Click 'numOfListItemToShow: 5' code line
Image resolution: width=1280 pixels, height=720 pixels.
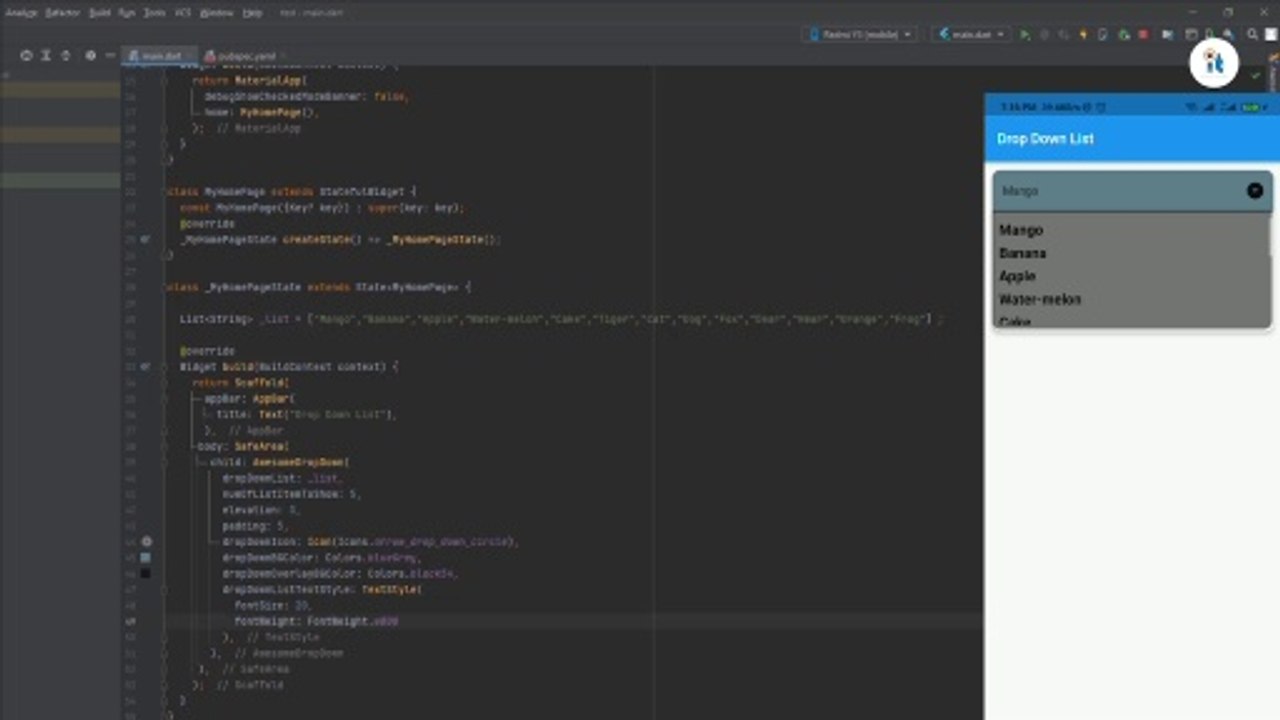point(291,494)
